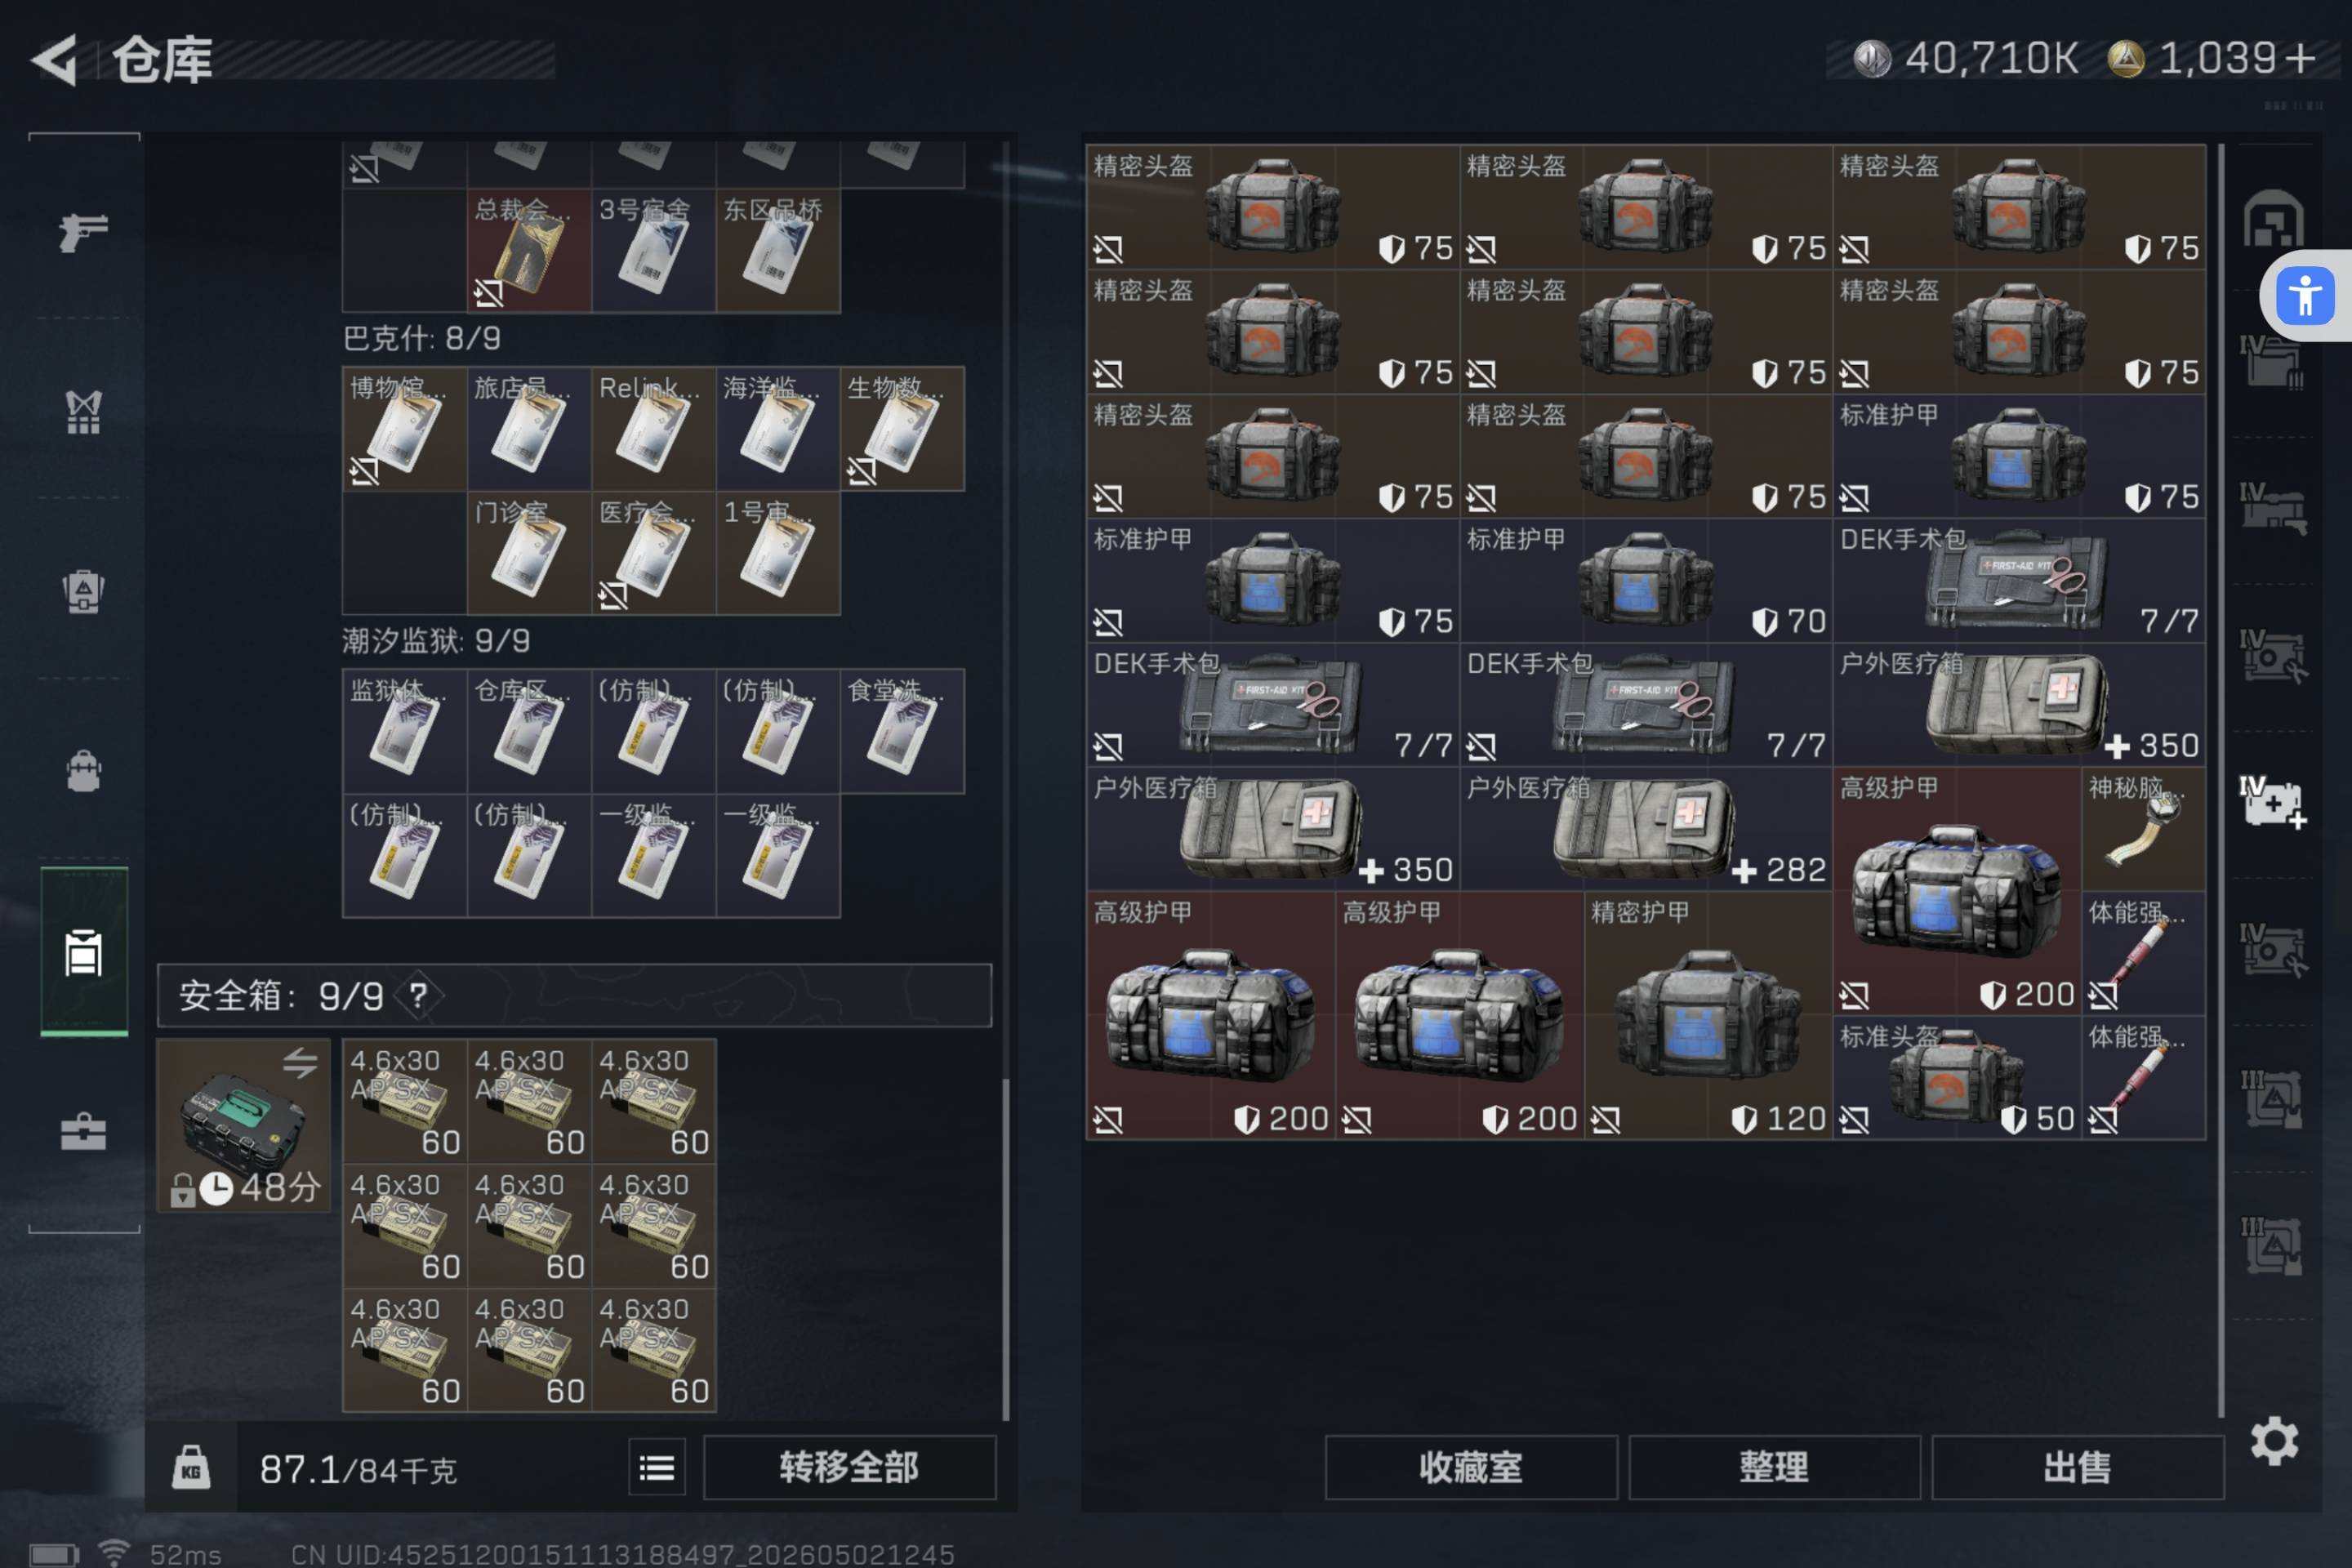Tap the gold triangle currency icon
The width and height of the screenshot is (2352, 1568).
[2126, 59]
